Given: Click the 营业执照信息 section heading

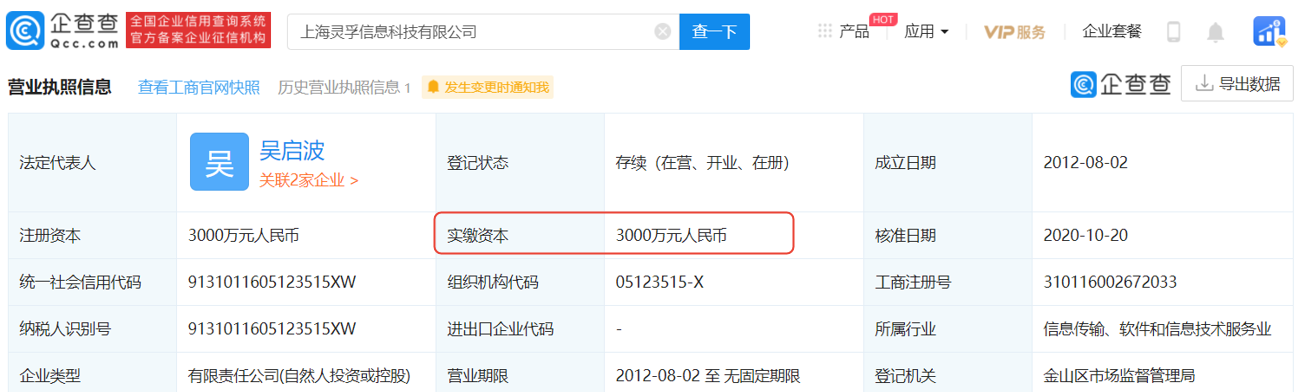Looking at the screenshot, I should (x=60, y=86).
